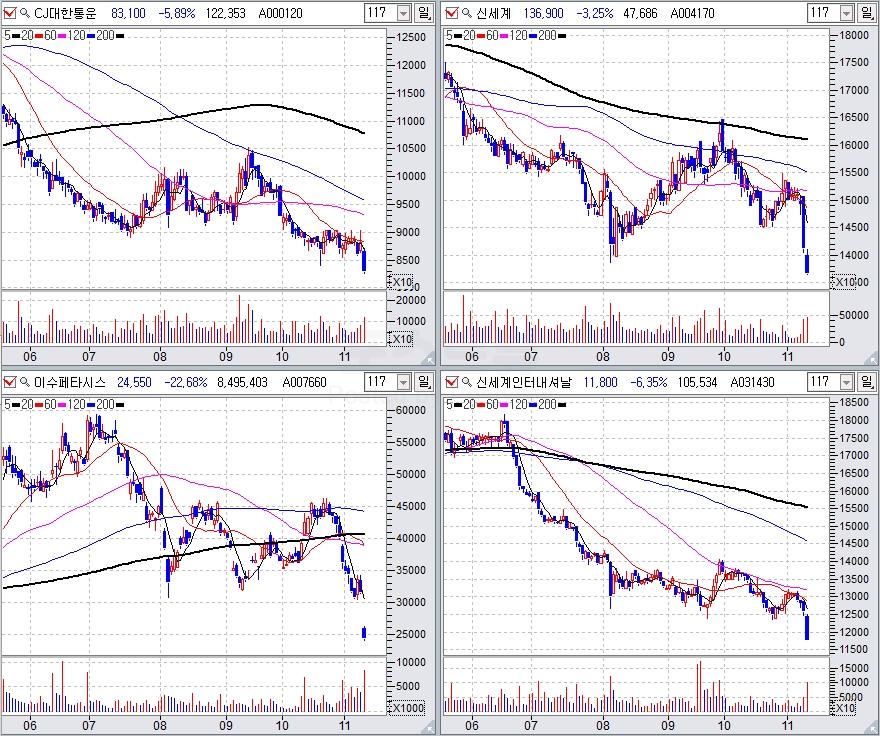Open stock lookup icon for 신세계인터내셔날
The height and width of the screenshot is (736, 880).
[x=465, y=381]
